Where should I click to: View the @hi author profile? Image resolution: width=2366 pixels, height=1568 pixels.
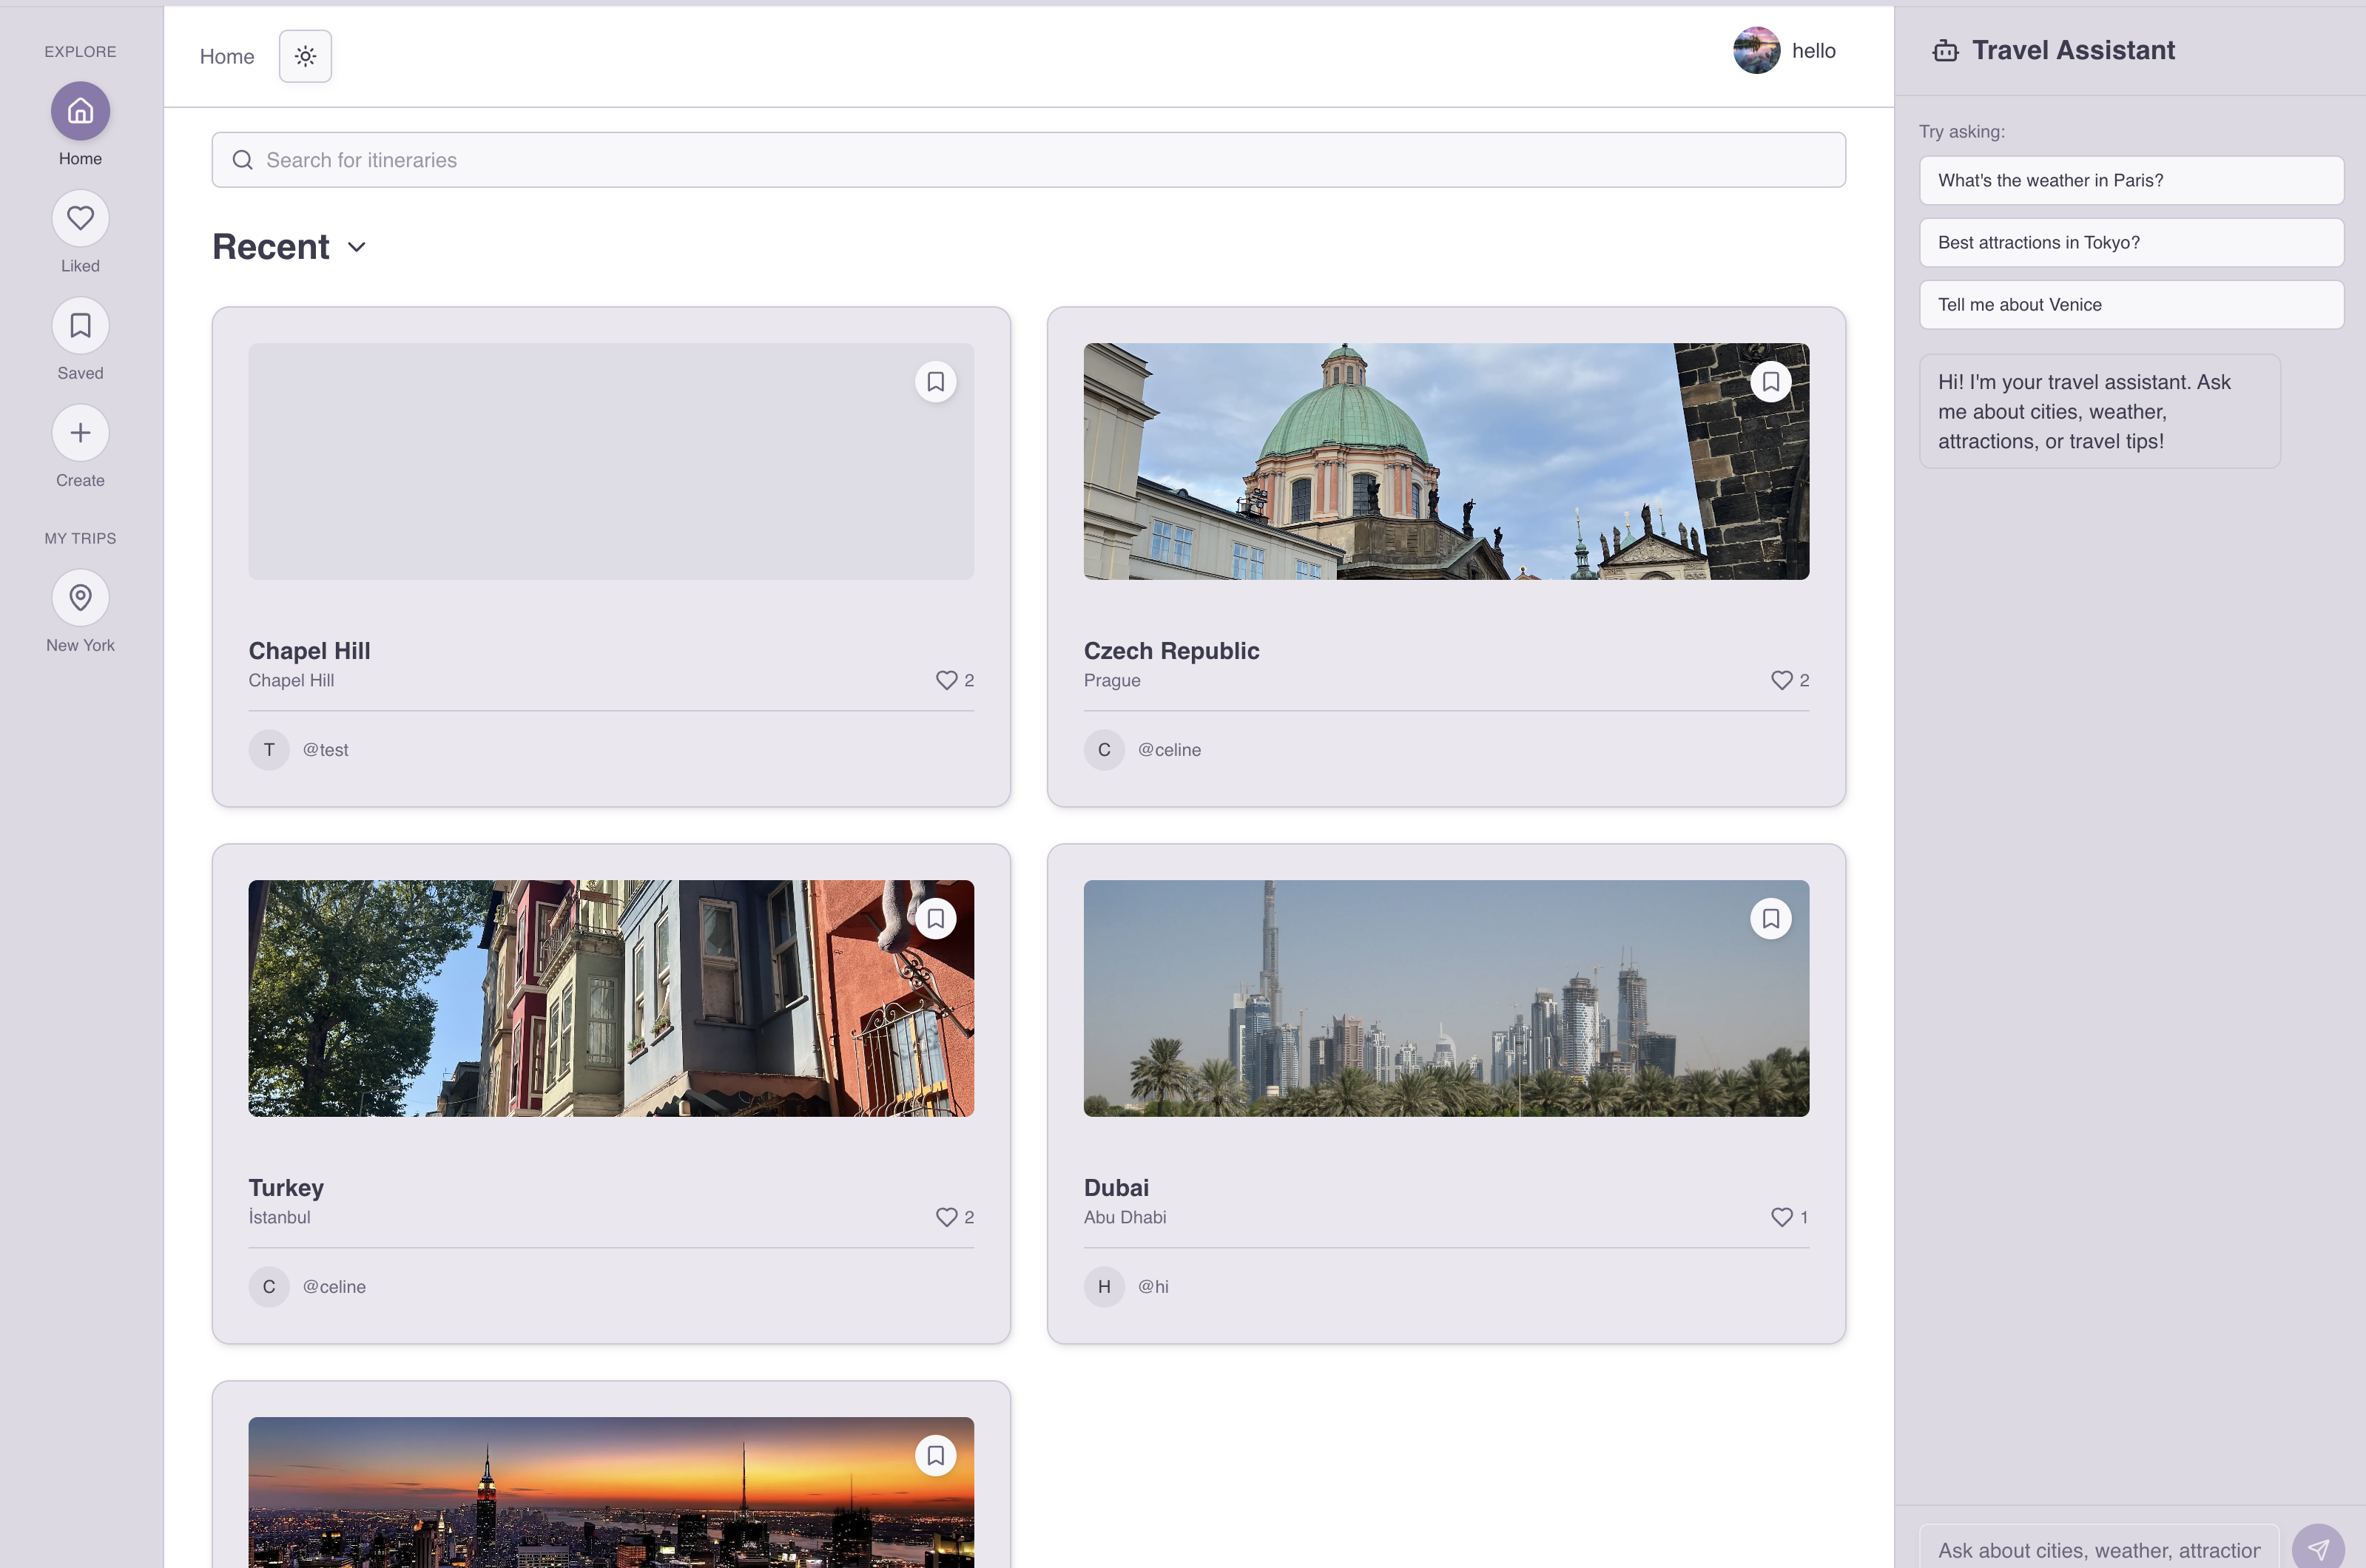(x=1153, y=1287)
